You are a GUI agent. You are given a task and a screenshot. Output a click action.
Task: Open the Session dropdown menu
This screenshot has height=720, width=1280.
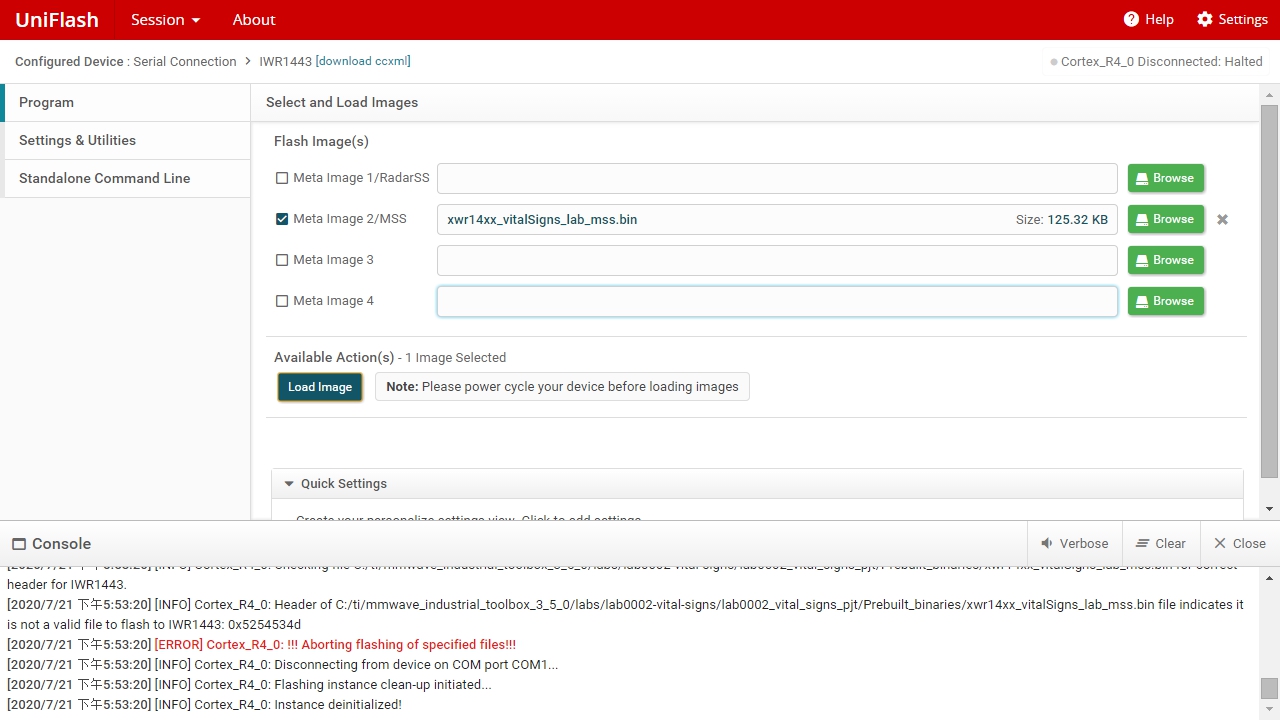click(166, 20)
